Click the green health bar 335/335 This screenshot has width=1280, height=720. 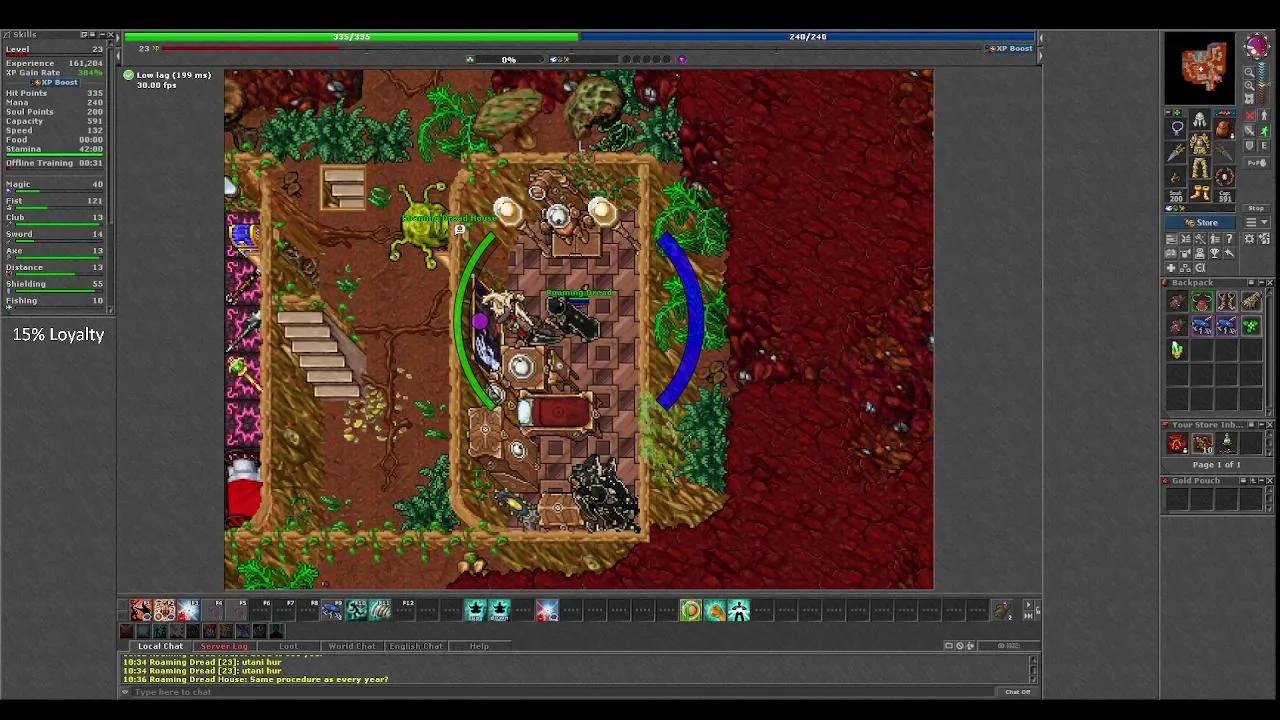[351, 37]
